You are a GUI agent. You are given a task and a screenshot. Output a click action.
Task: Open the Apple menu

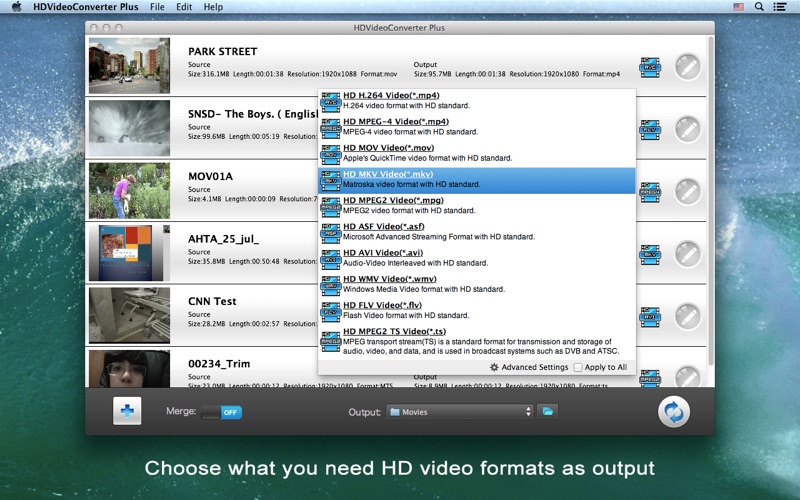tap(16, 7)
